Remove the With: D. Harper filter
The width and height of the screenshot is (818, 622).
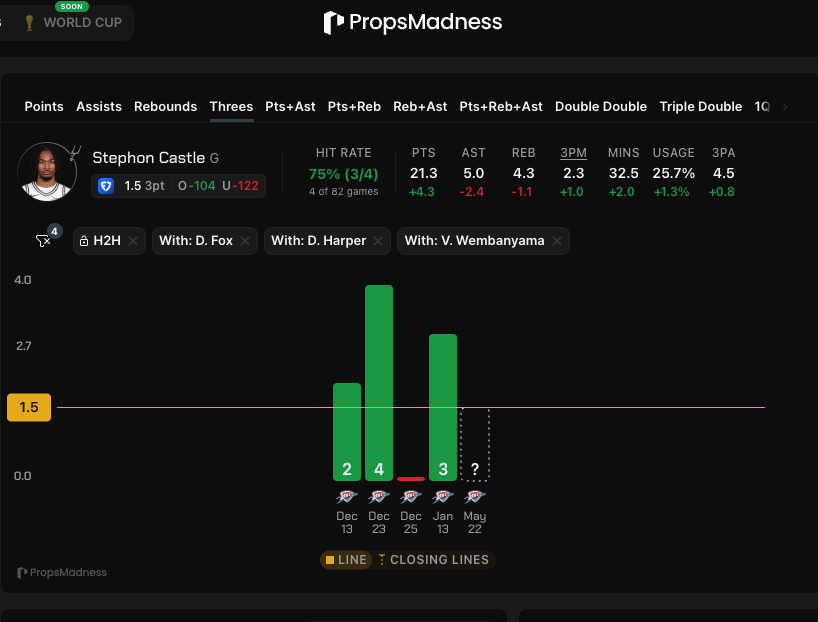(x=378, y=241)
